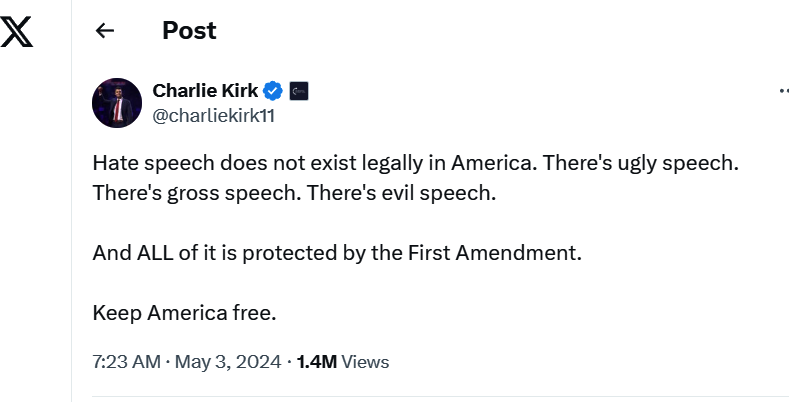Image resolution: width=789 pixels, height=402 pixels.
Task: Open the @charliekirk11 handle link
Action: tap(213, 115)
